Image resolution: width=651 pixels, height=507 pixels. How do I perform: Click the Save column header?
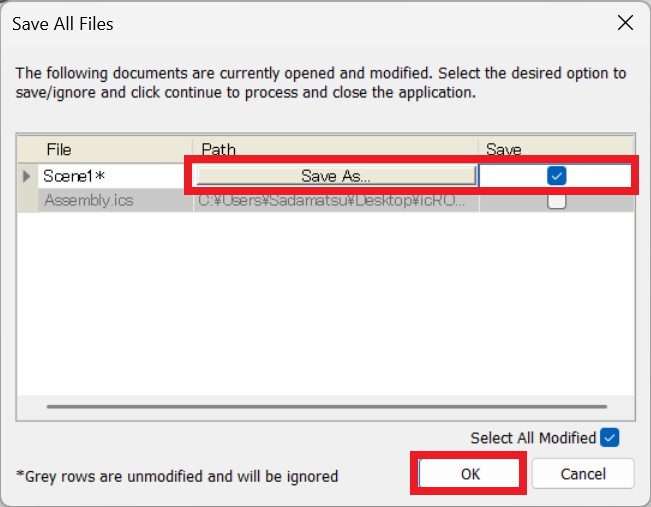tap(556, 150)
